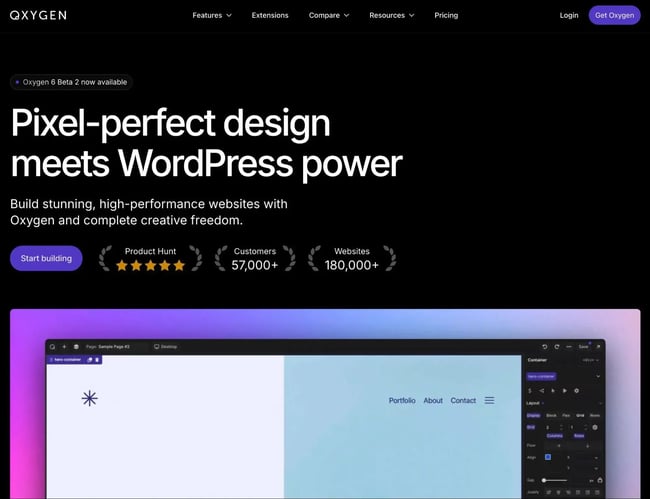Image resolution: width=650 pixels, height=499 pixels.
Task: Click the 'Pixel-perfect design' headline text
Action: (x=170, y=123)
